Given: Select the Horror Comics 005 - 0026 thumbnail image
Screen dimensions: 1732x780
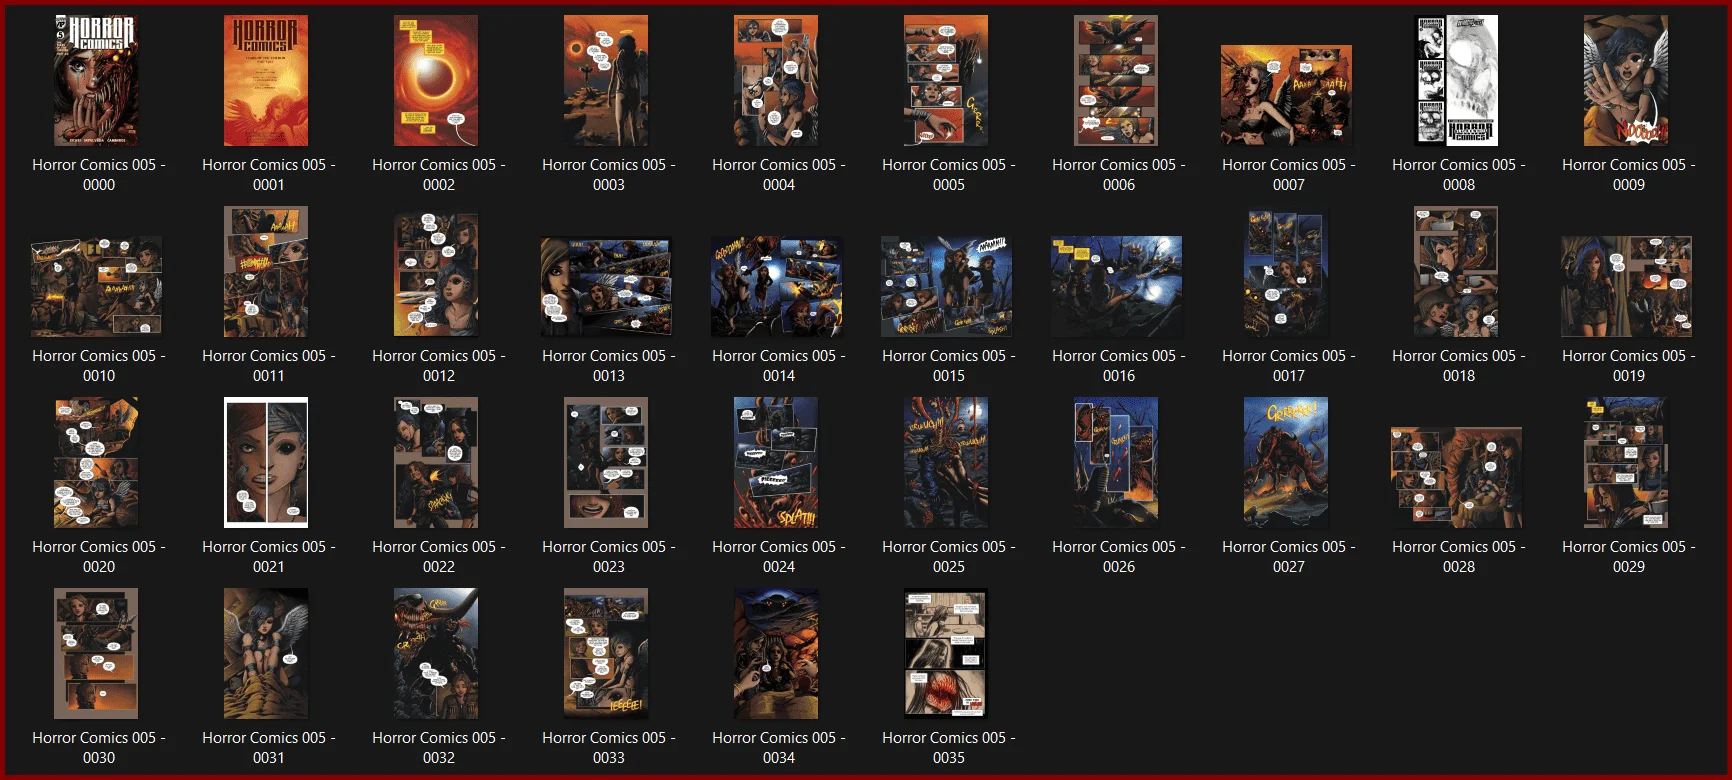Looking at the screenshot, I should [1116, 462].
